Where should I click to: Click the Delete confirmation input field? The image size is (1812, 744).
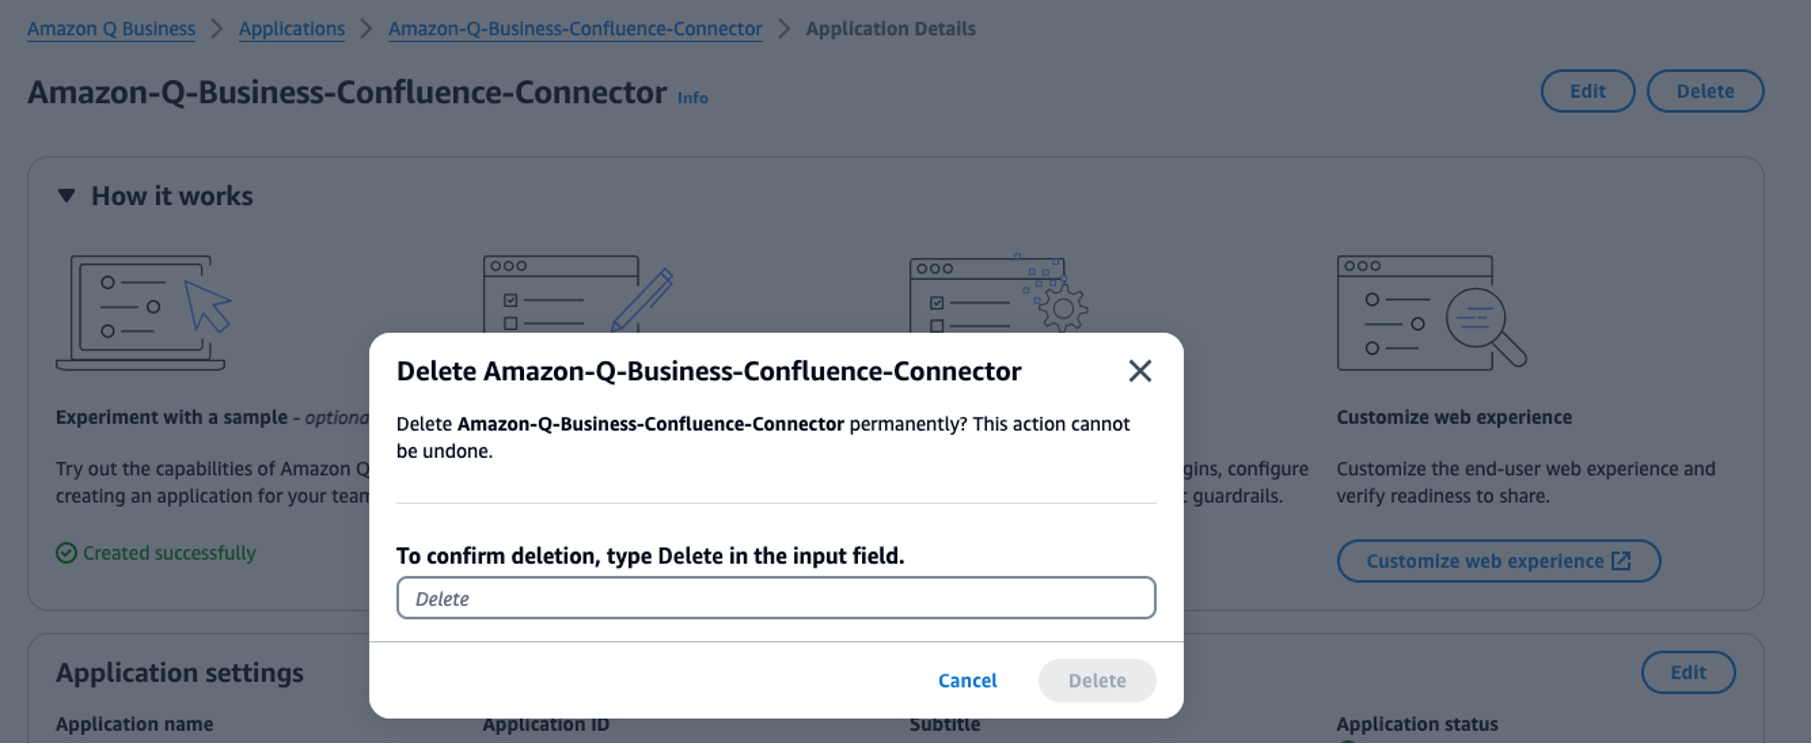pos(776,598)
